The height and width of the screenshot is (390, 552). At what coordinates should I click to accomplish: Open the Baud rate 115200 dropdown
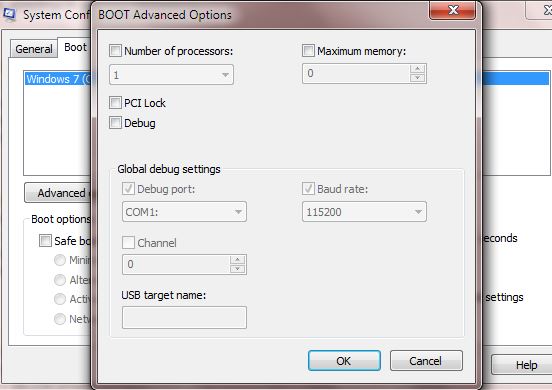point(364,212)
